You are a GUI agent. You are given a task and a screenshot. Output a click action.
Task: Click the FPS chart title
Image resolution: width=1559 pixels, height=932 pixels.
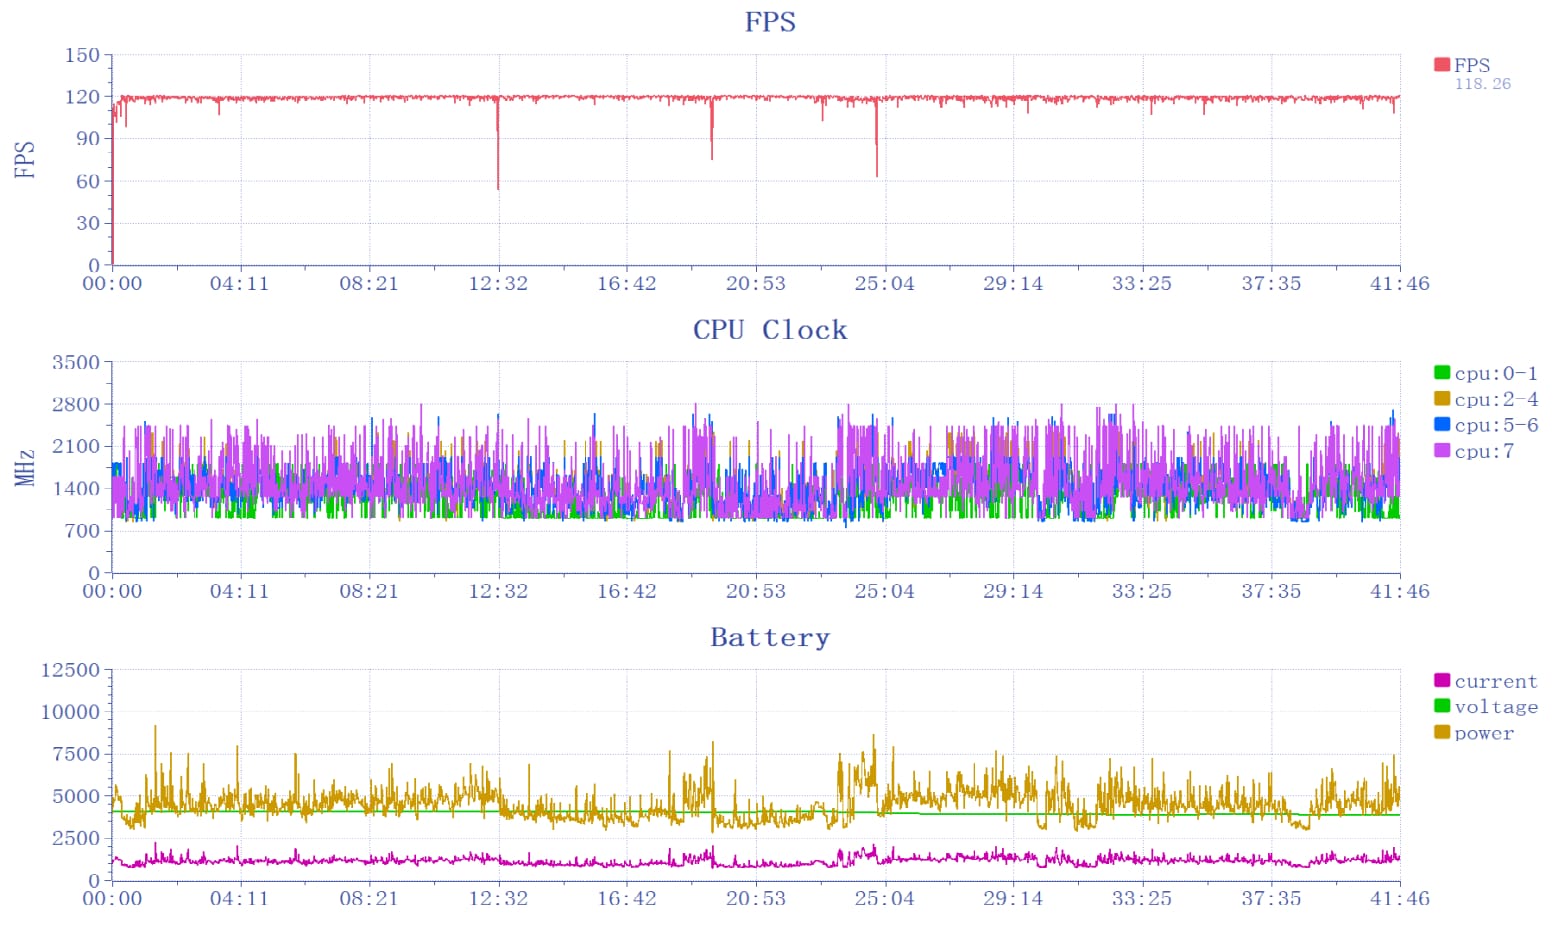tap(770, 22)
